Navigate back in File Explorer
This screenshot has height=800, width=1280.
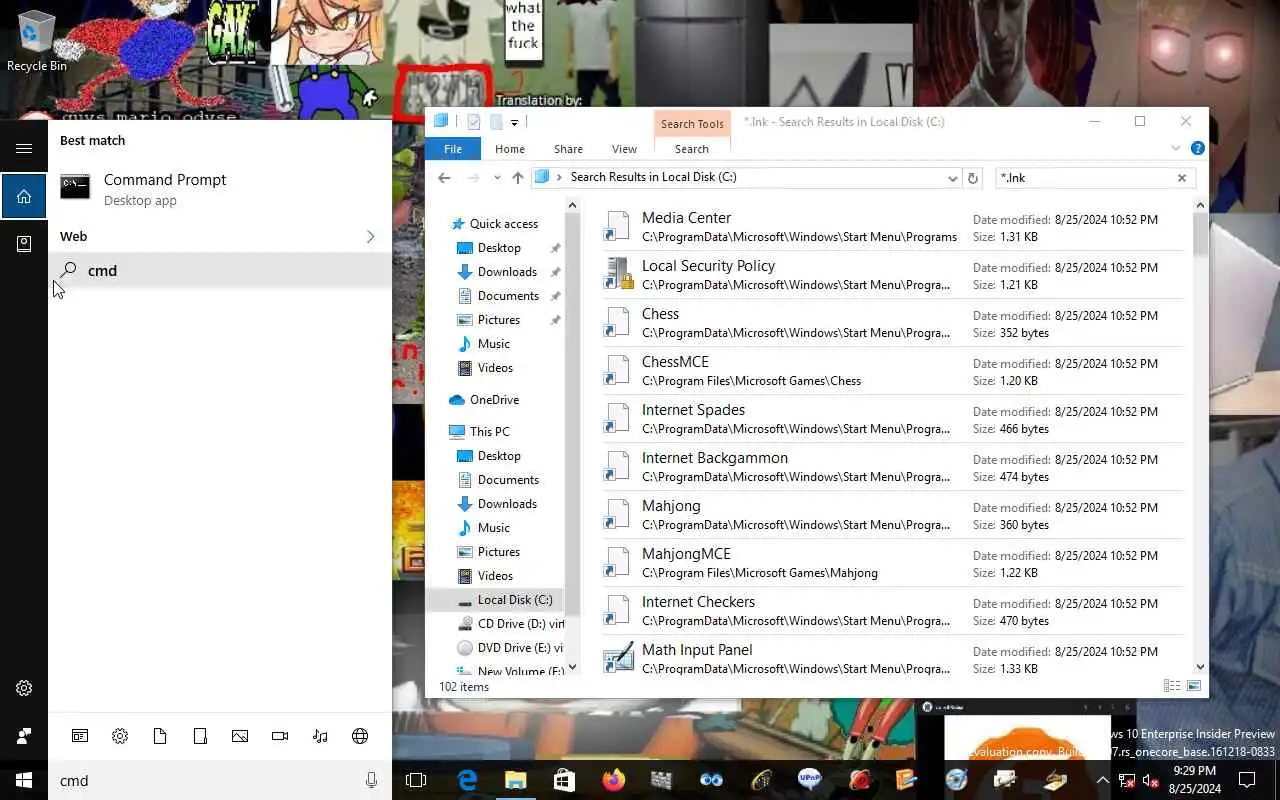click(444, 178)
